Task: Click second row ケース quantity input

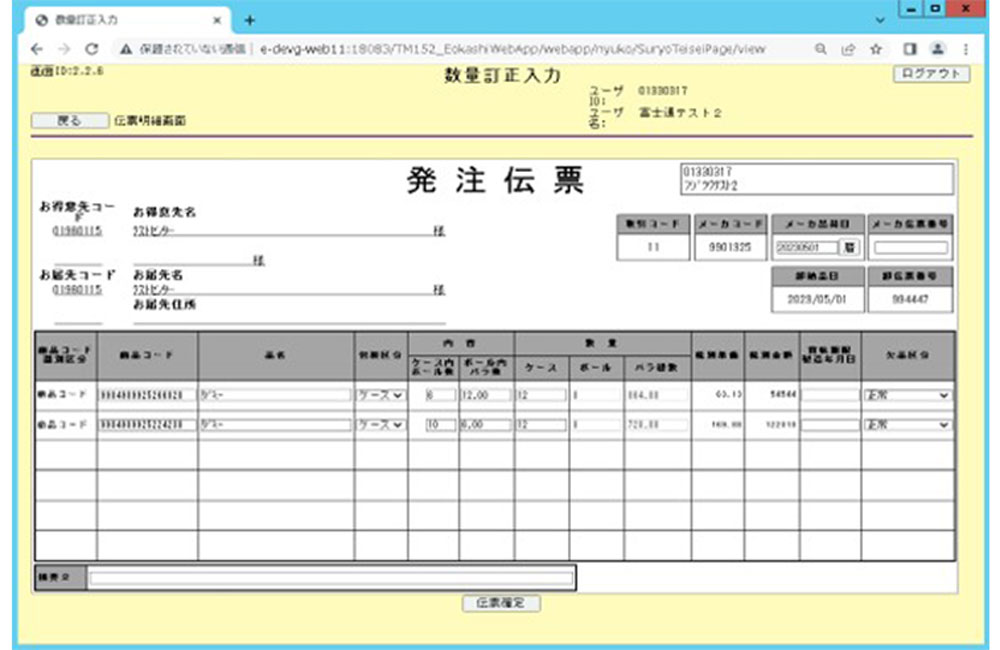Action: [x=541, y=425]
